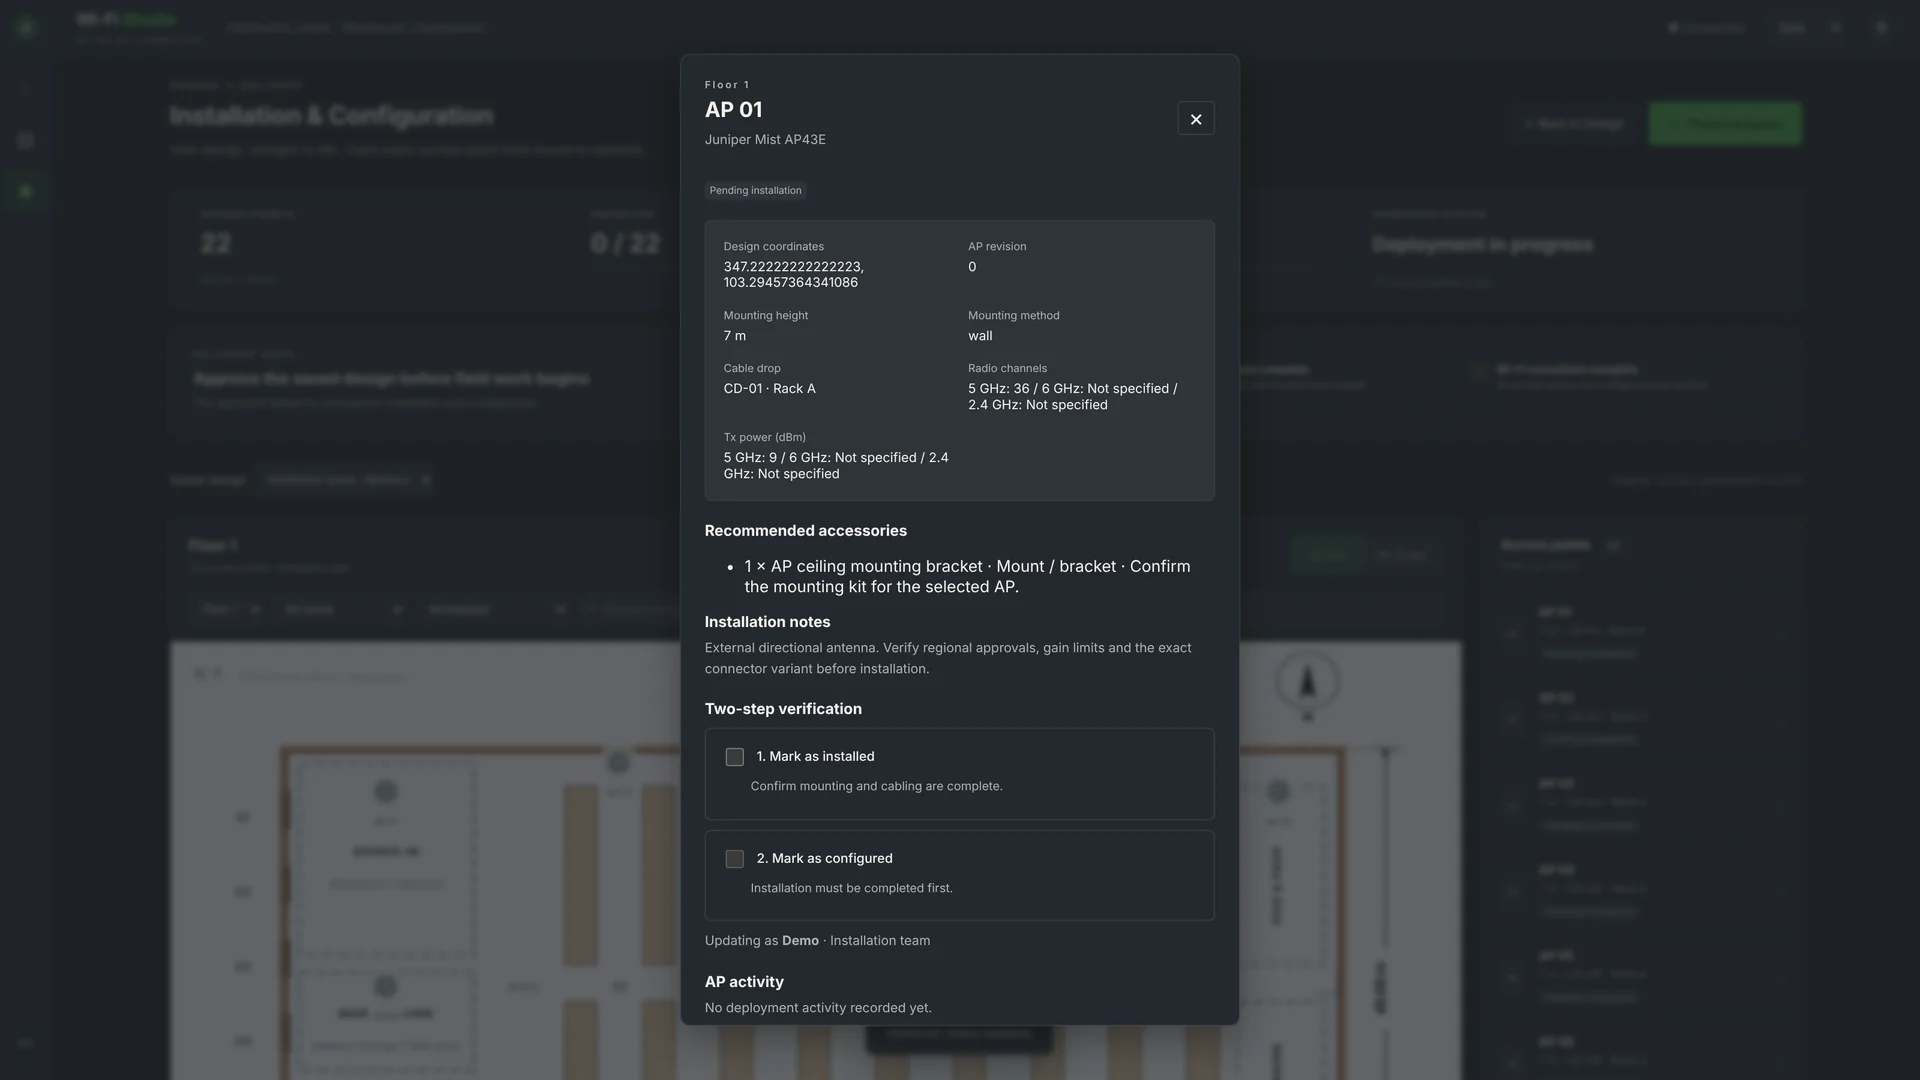The width and height of the screenshot is (1920, 1080).
Task: Click the External directional antenna note text
Action: point(948,658)
